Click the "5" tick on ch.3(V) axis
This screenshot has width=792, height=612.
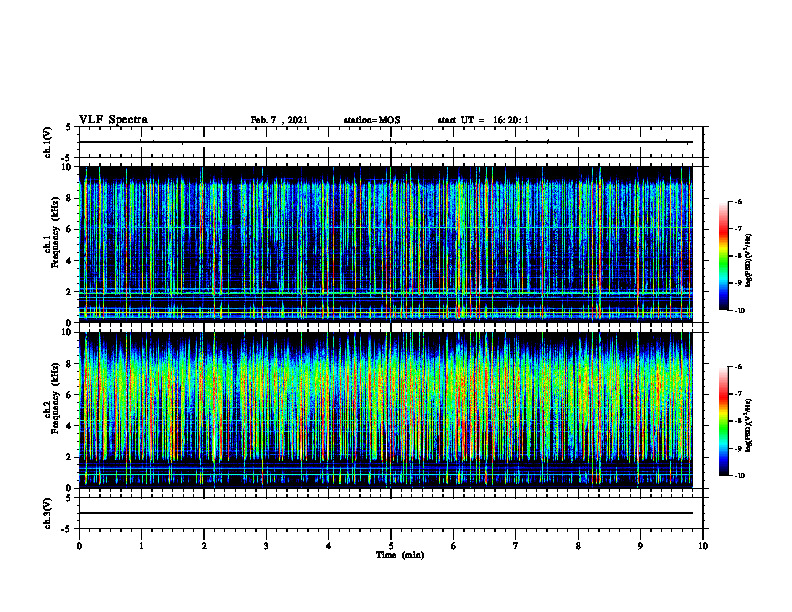tap(70, 498)
